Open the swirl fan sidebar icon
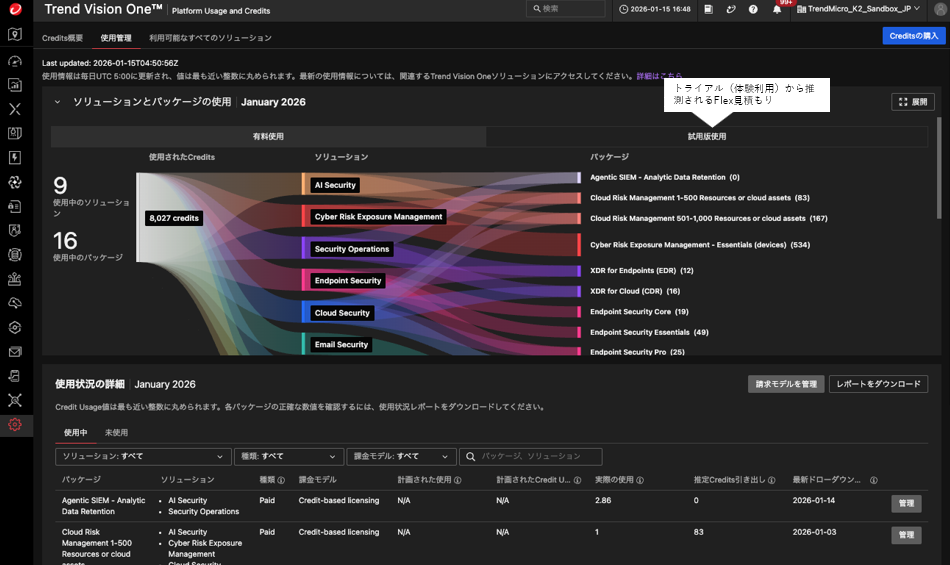The image size is (950, 565). tap(15, 182)
